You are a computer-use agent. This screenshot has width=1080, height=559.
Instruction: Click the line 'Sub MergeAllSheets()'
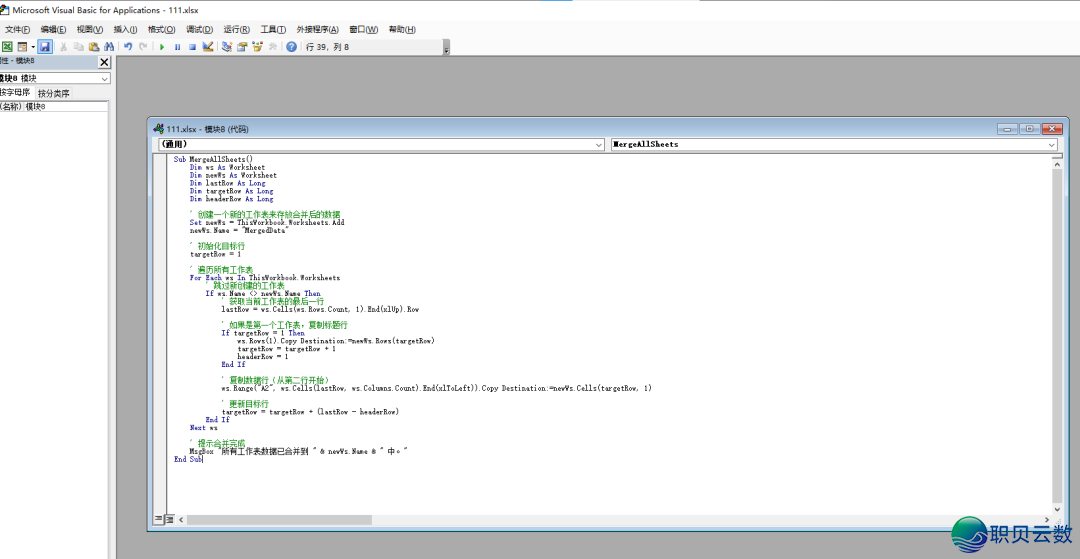tap(214, 159)
